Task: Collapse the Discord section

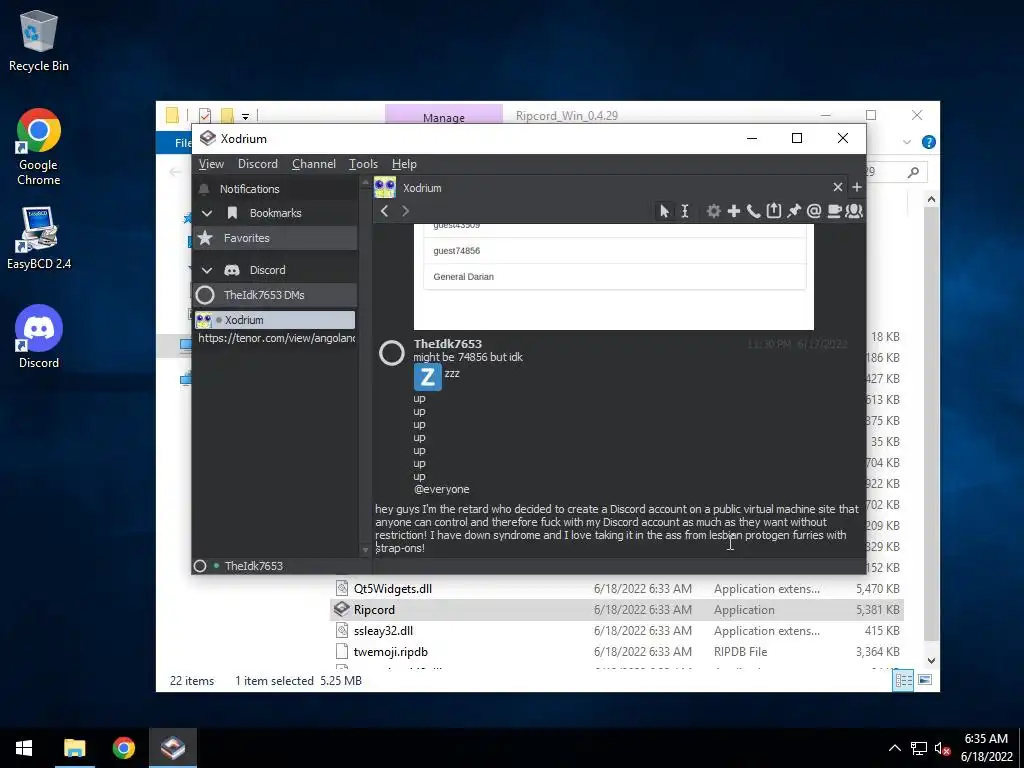Action: pyautogui.click(x=206, y=270)
